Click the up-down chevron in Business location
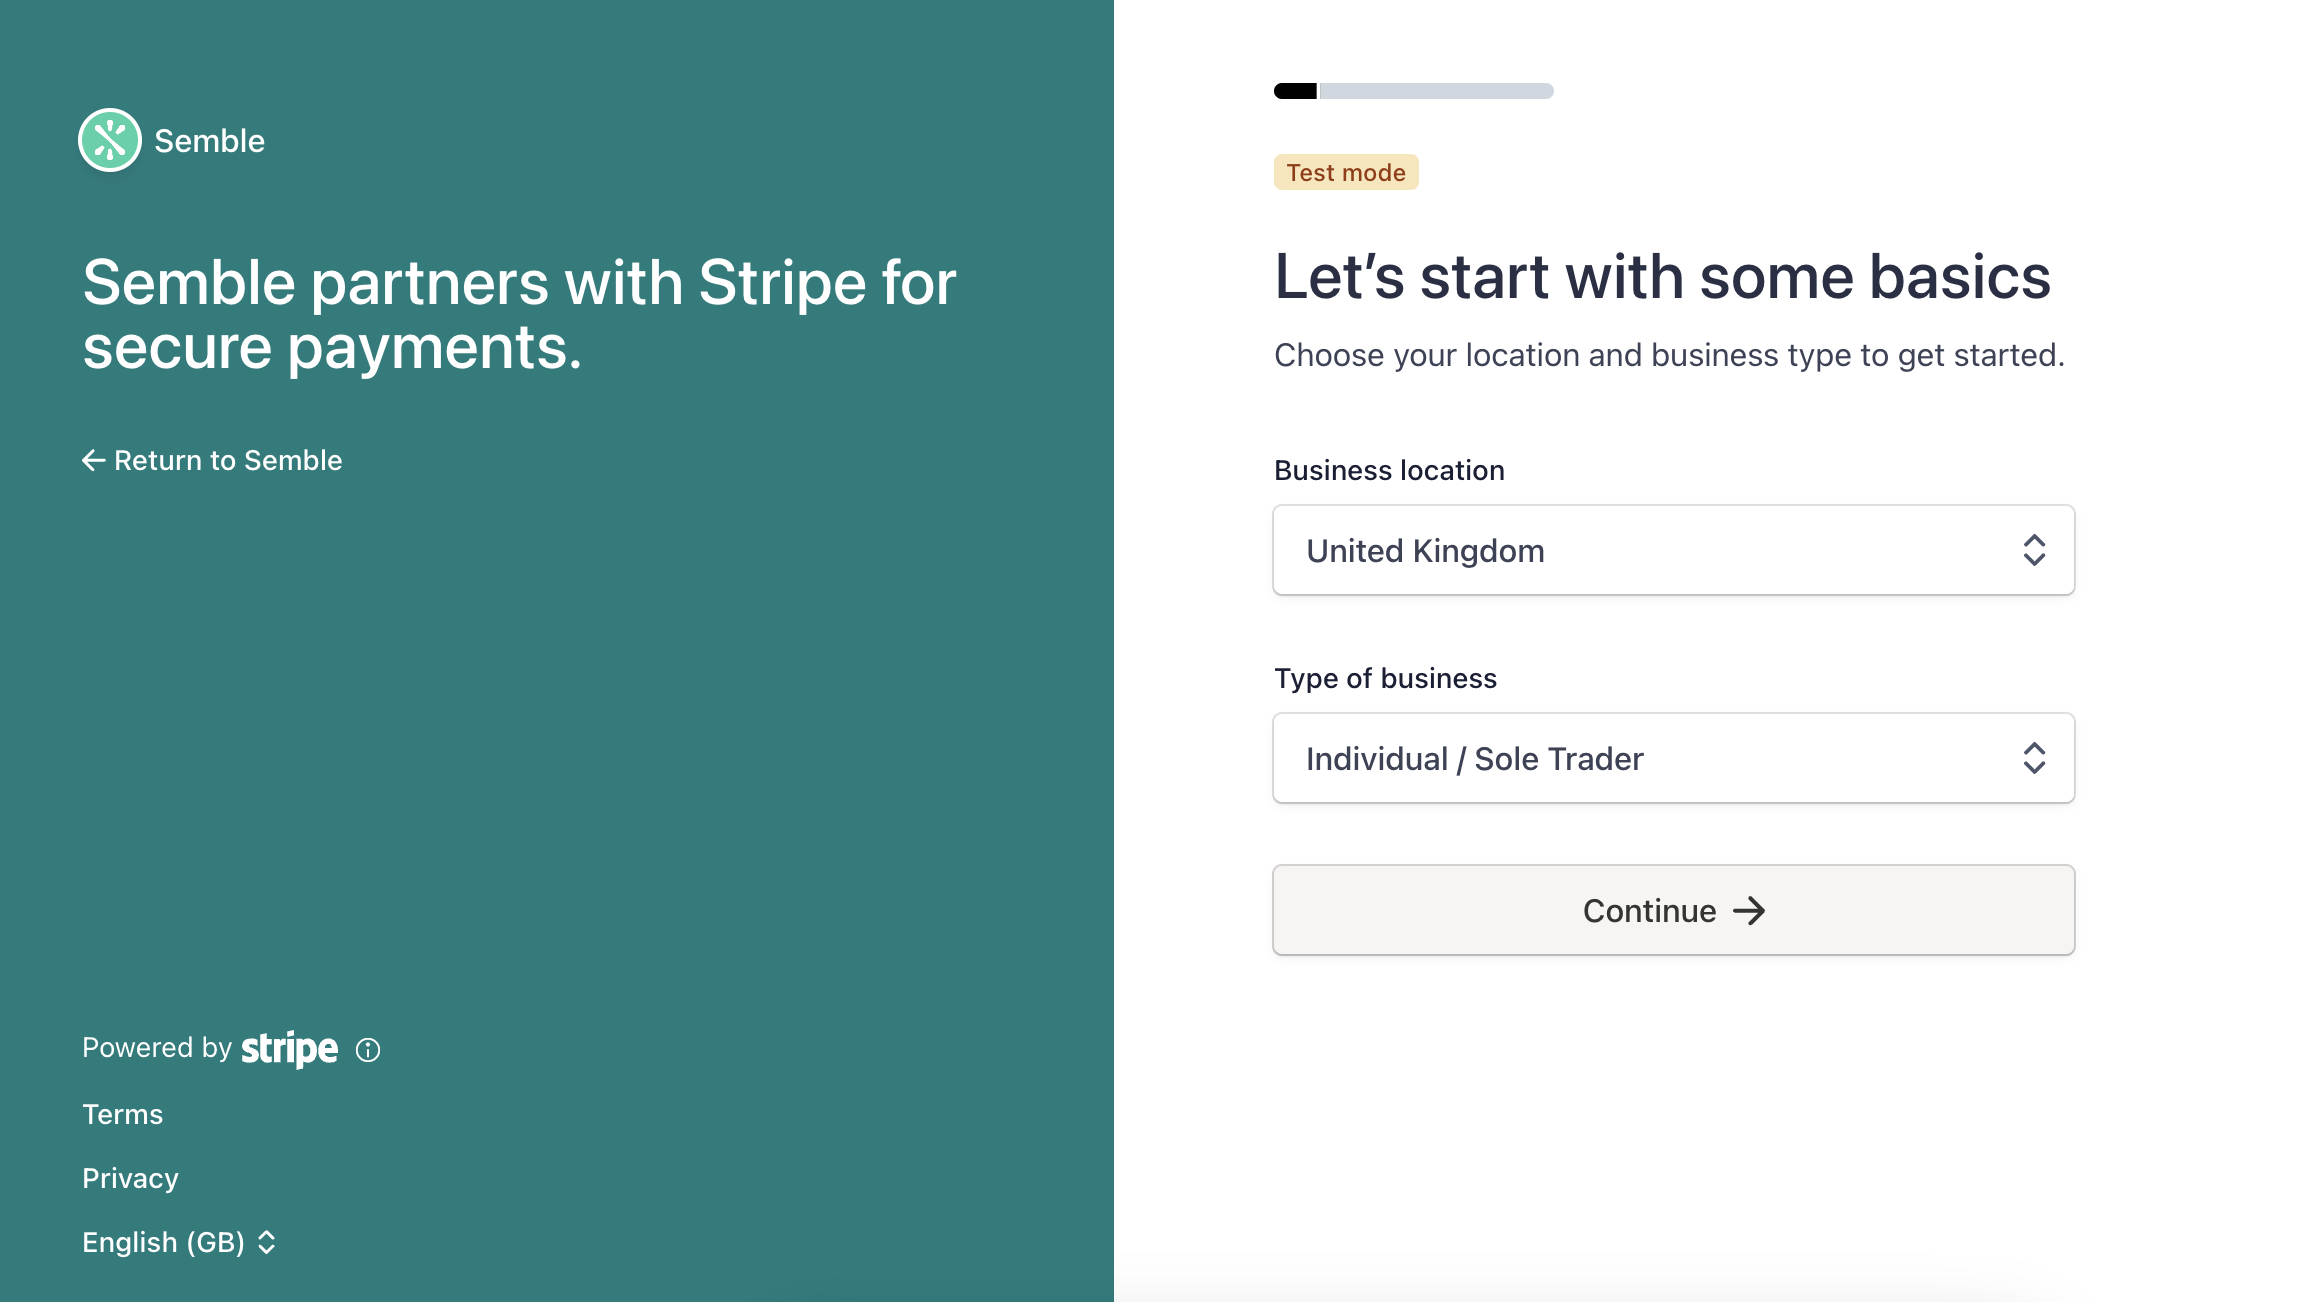The image size is (2304, 1302). point(2034,550)
